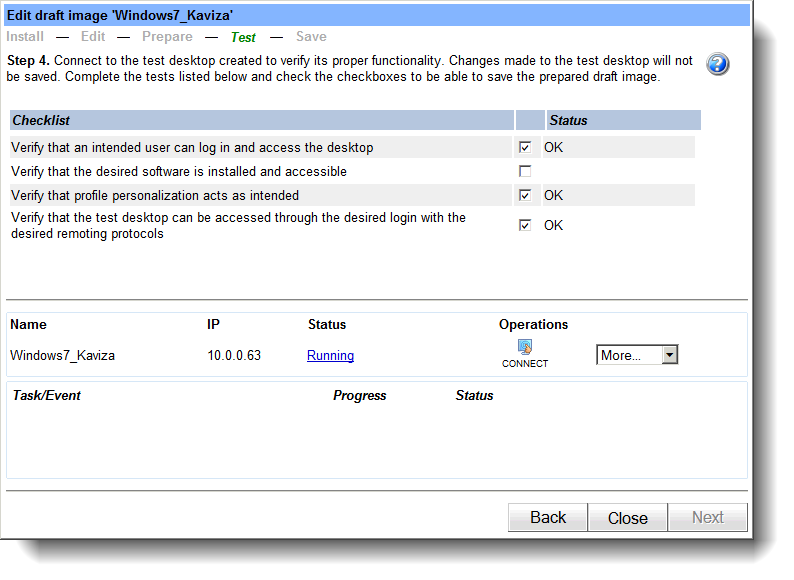Viewport: 794px width, 580px height.
Task: Click the Checklist column header
Action: pos(41,121)
